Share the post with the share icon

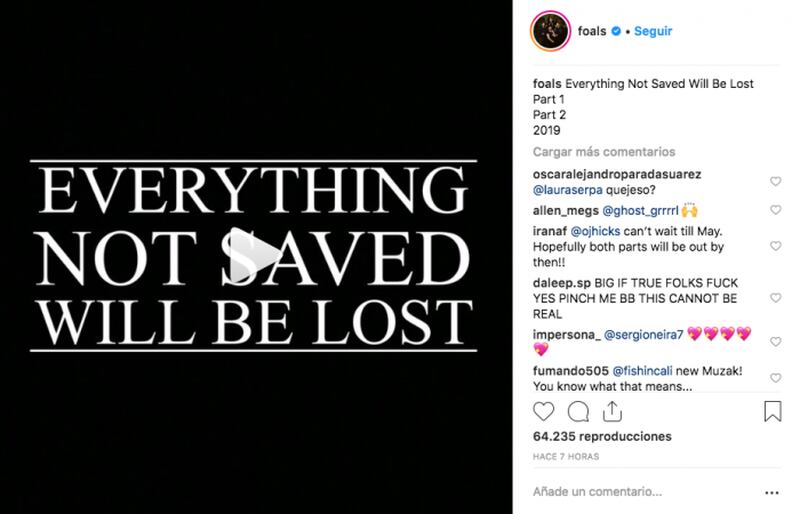612,411
